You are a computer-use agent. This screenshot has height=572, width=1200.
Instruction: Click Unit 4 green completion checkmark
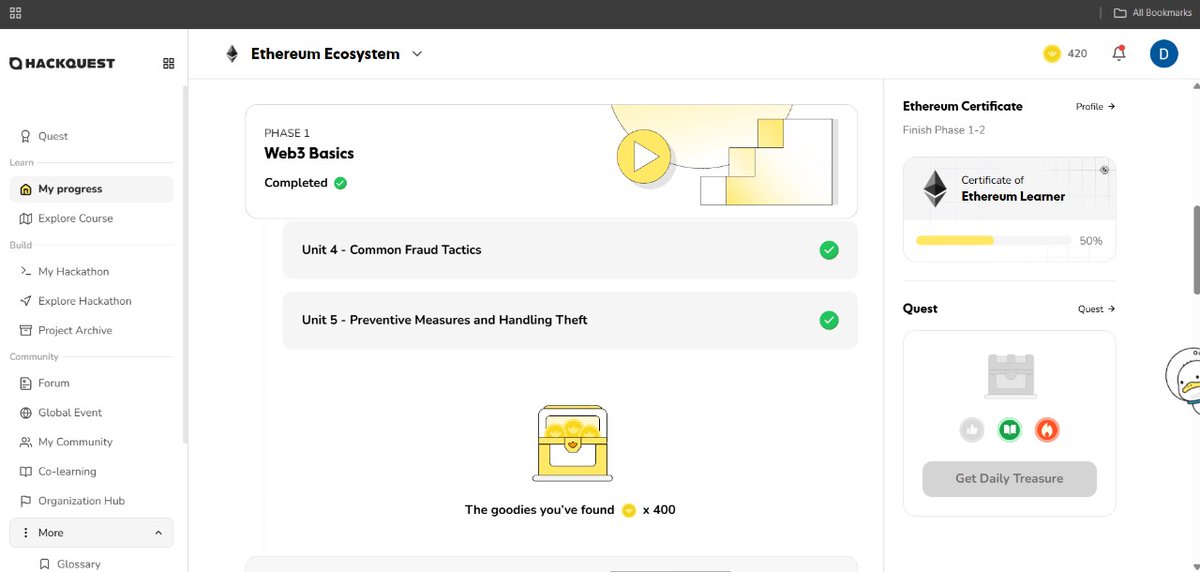(x=829, y=250)
